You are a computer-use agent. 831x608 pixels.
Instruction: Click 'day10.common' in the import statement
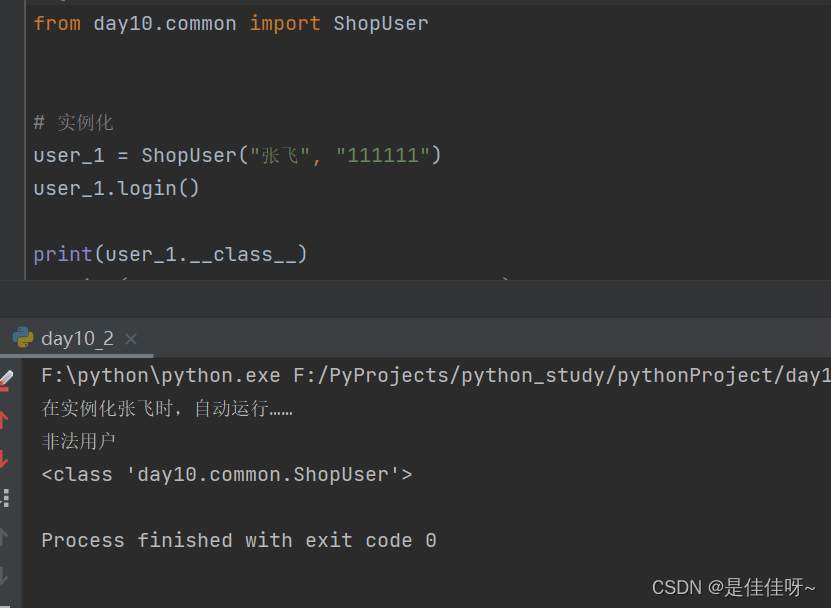[165, 23]
